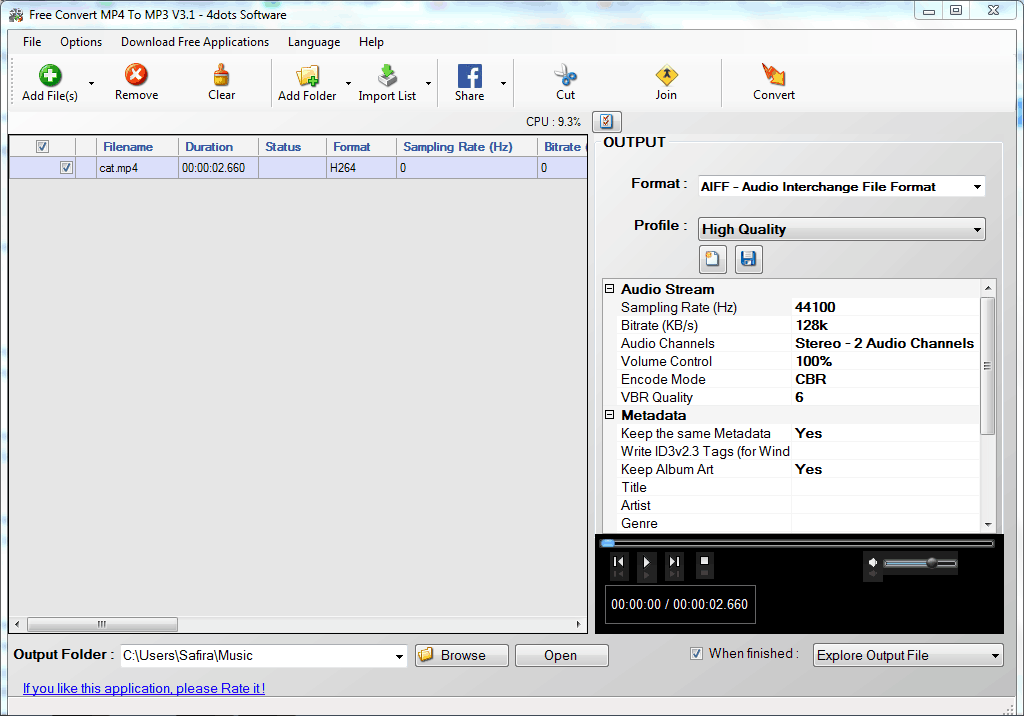Open the Options menu

(x=81, y=42)
